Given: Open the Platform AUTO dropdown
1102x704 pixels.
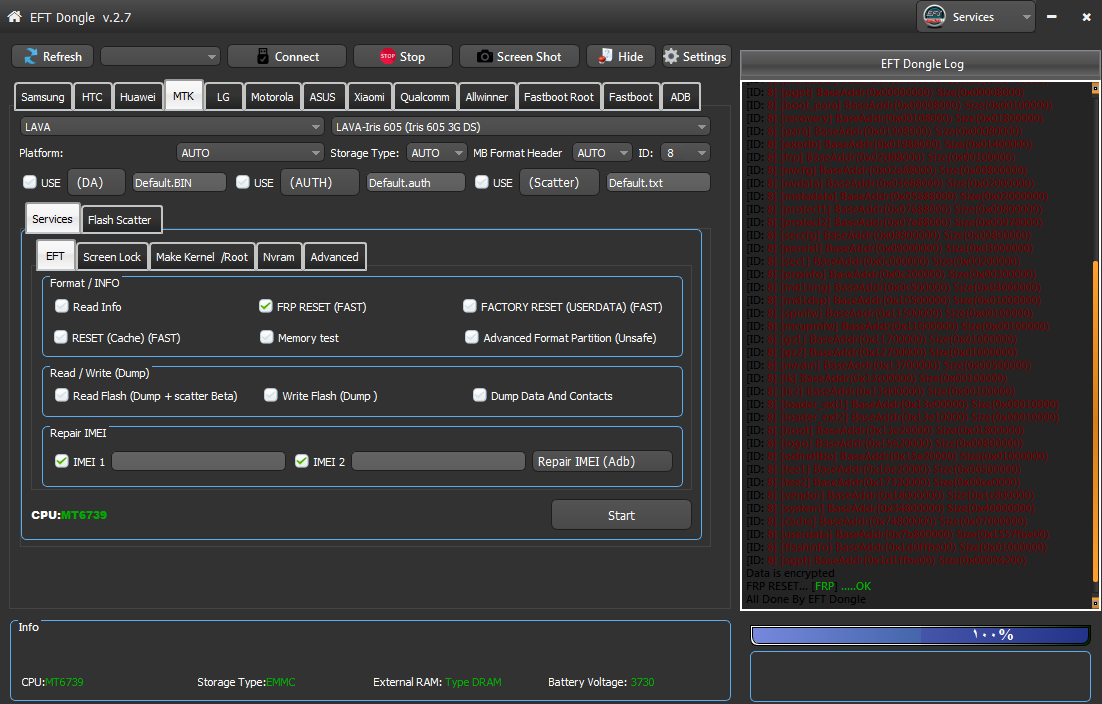Looking at the screenshot, I should click(x=249, y=152).
